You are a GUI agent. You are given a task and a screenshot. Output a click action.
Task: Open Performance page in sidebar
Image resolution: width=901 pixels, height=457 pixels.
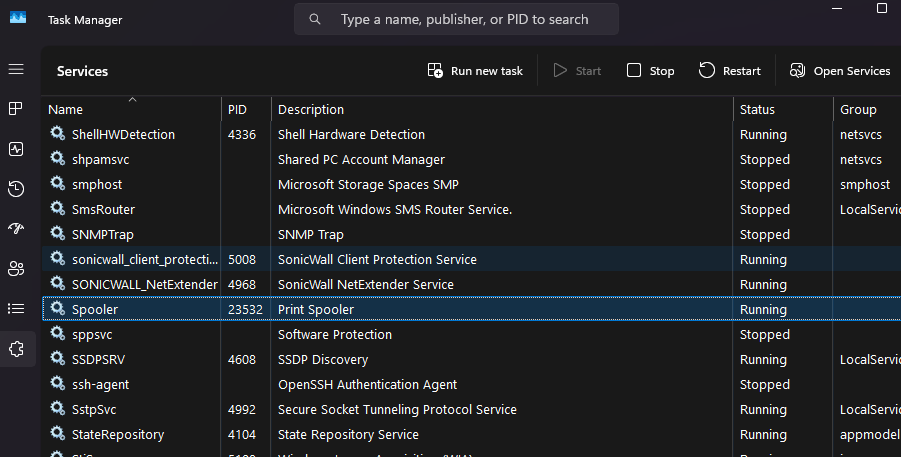pyautogui.click(x=16, y=149)
